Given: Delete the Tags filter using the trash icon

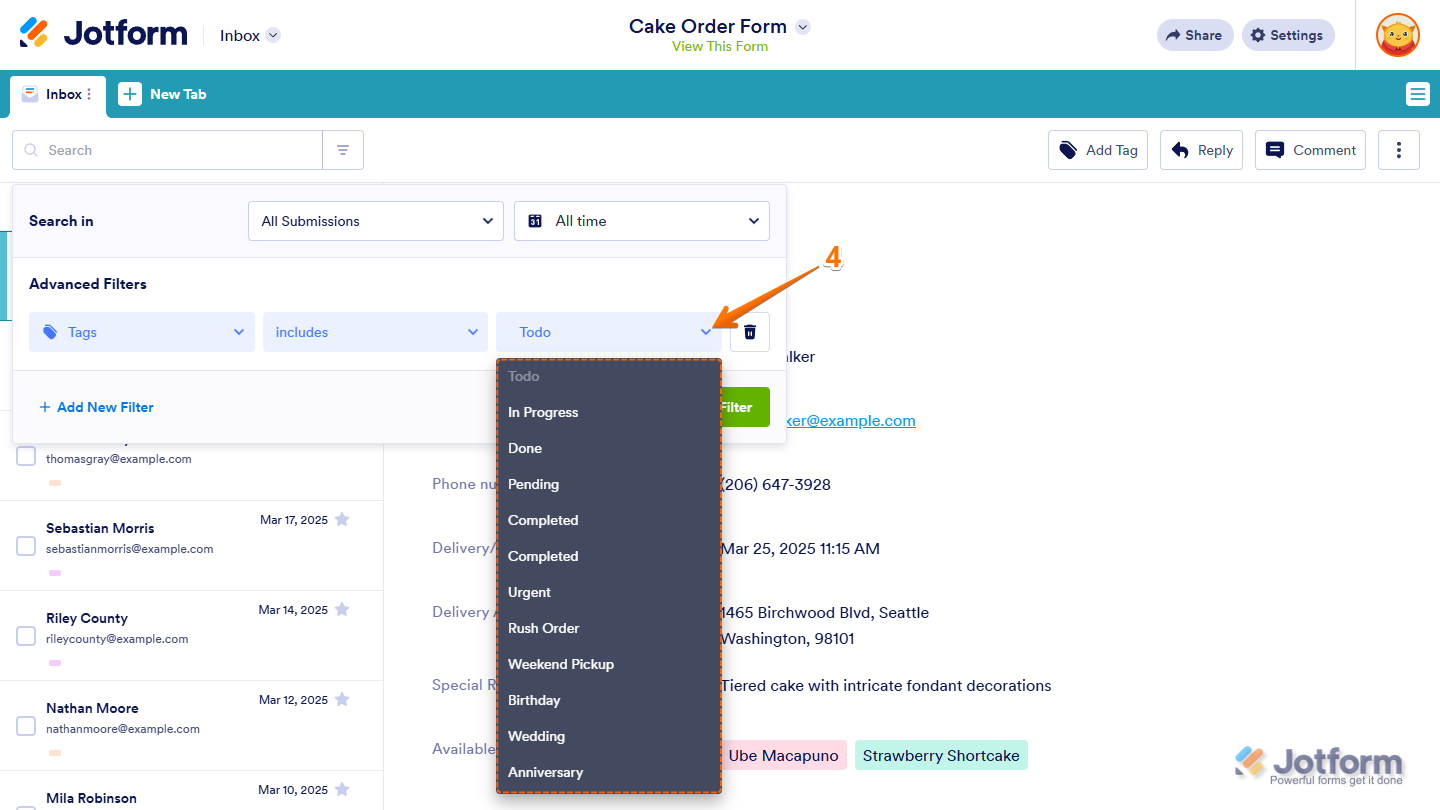Looking at the screenshot, I should [749, 331].
